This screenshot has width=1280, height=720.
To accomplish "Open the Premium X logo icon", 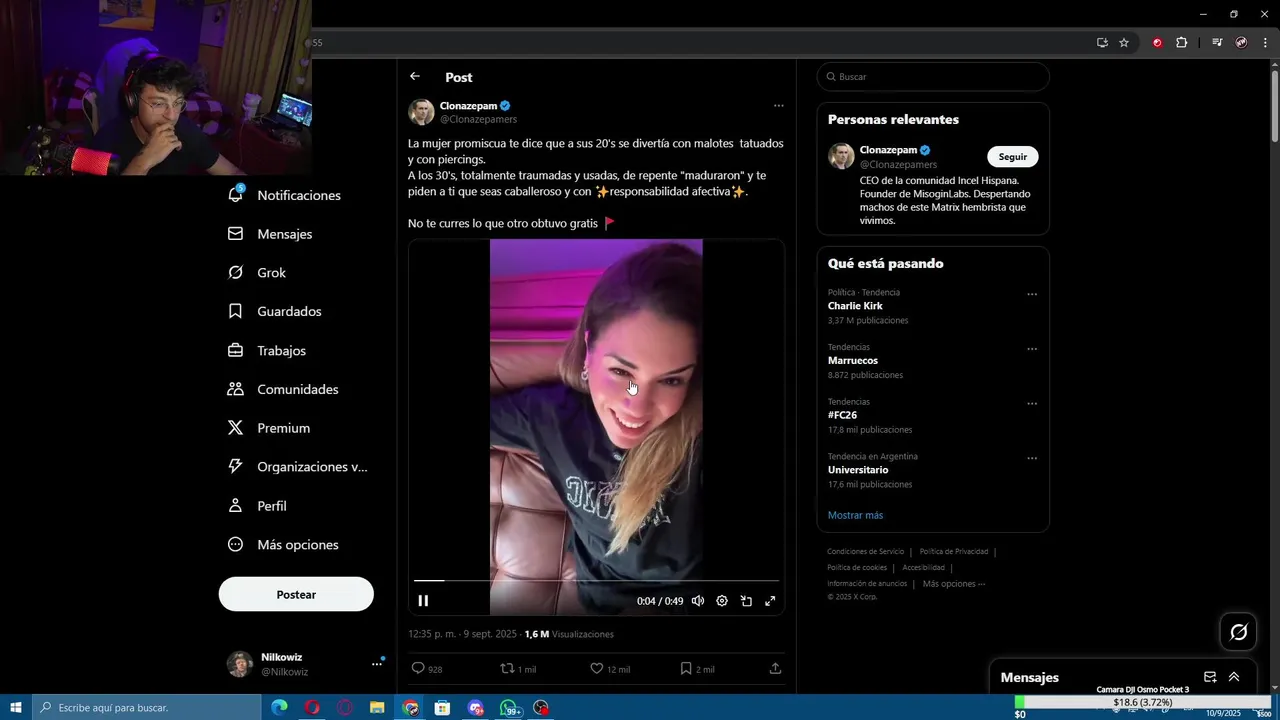I will coord(235,428).
